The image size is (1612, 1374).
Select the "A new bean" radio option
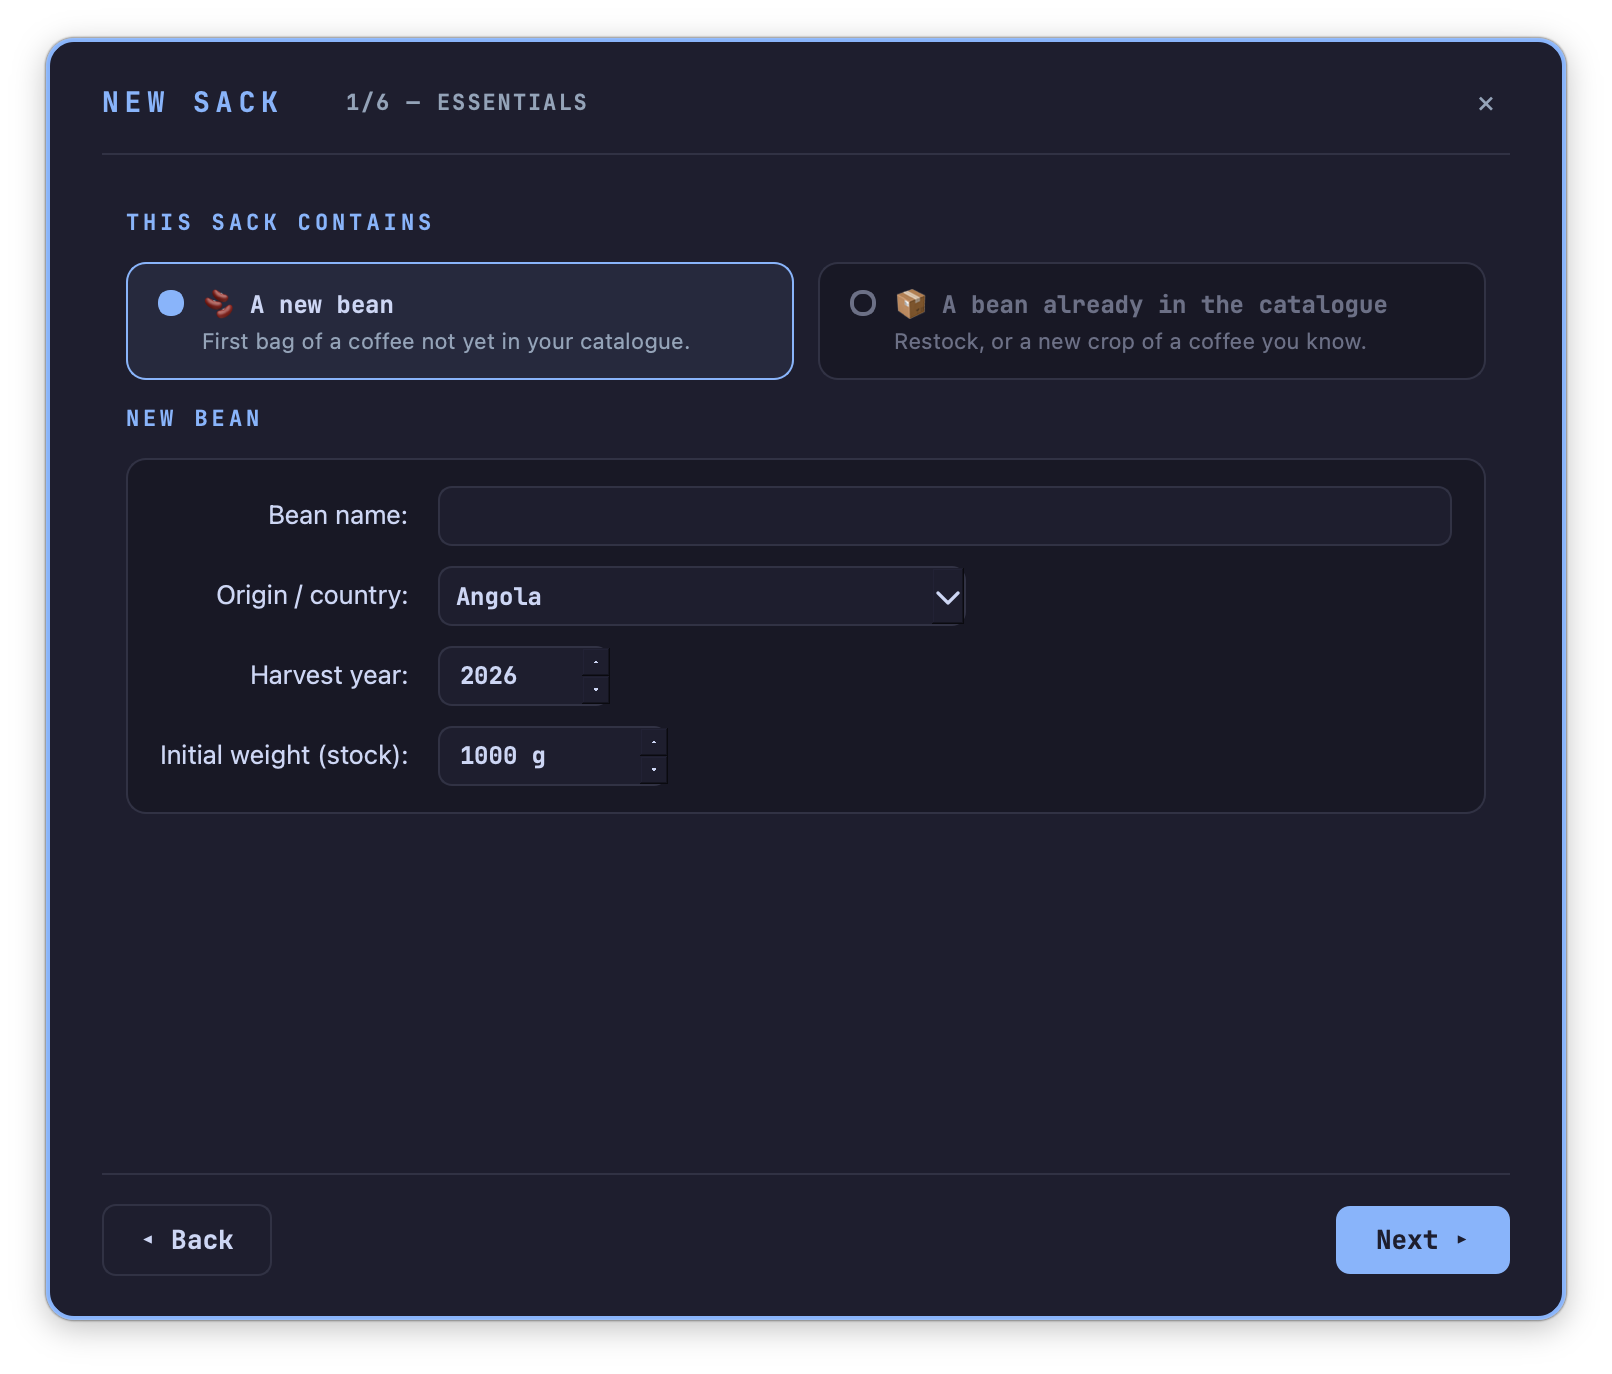coord(171,303)
